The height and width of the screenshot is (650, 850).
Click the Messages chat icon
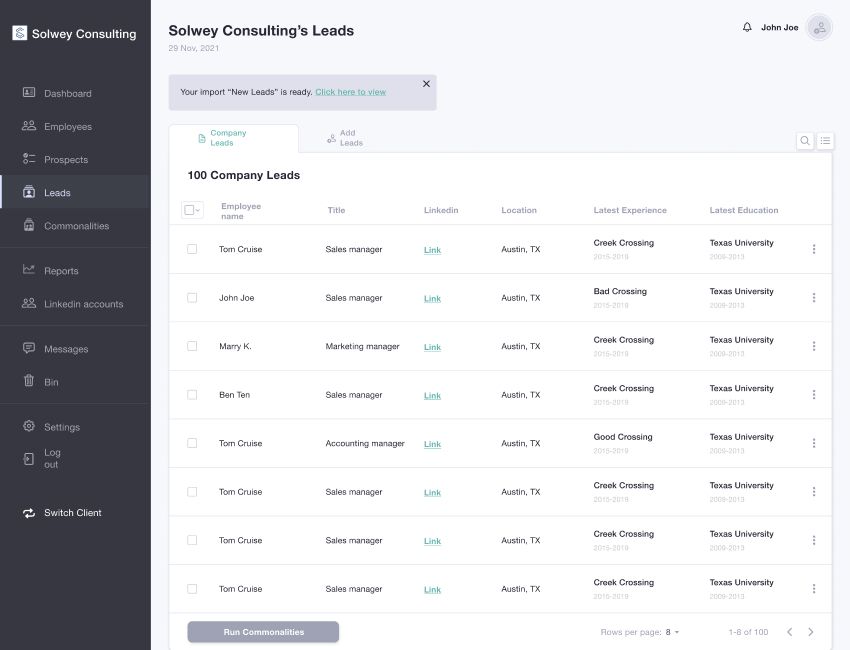click(29, 348)
